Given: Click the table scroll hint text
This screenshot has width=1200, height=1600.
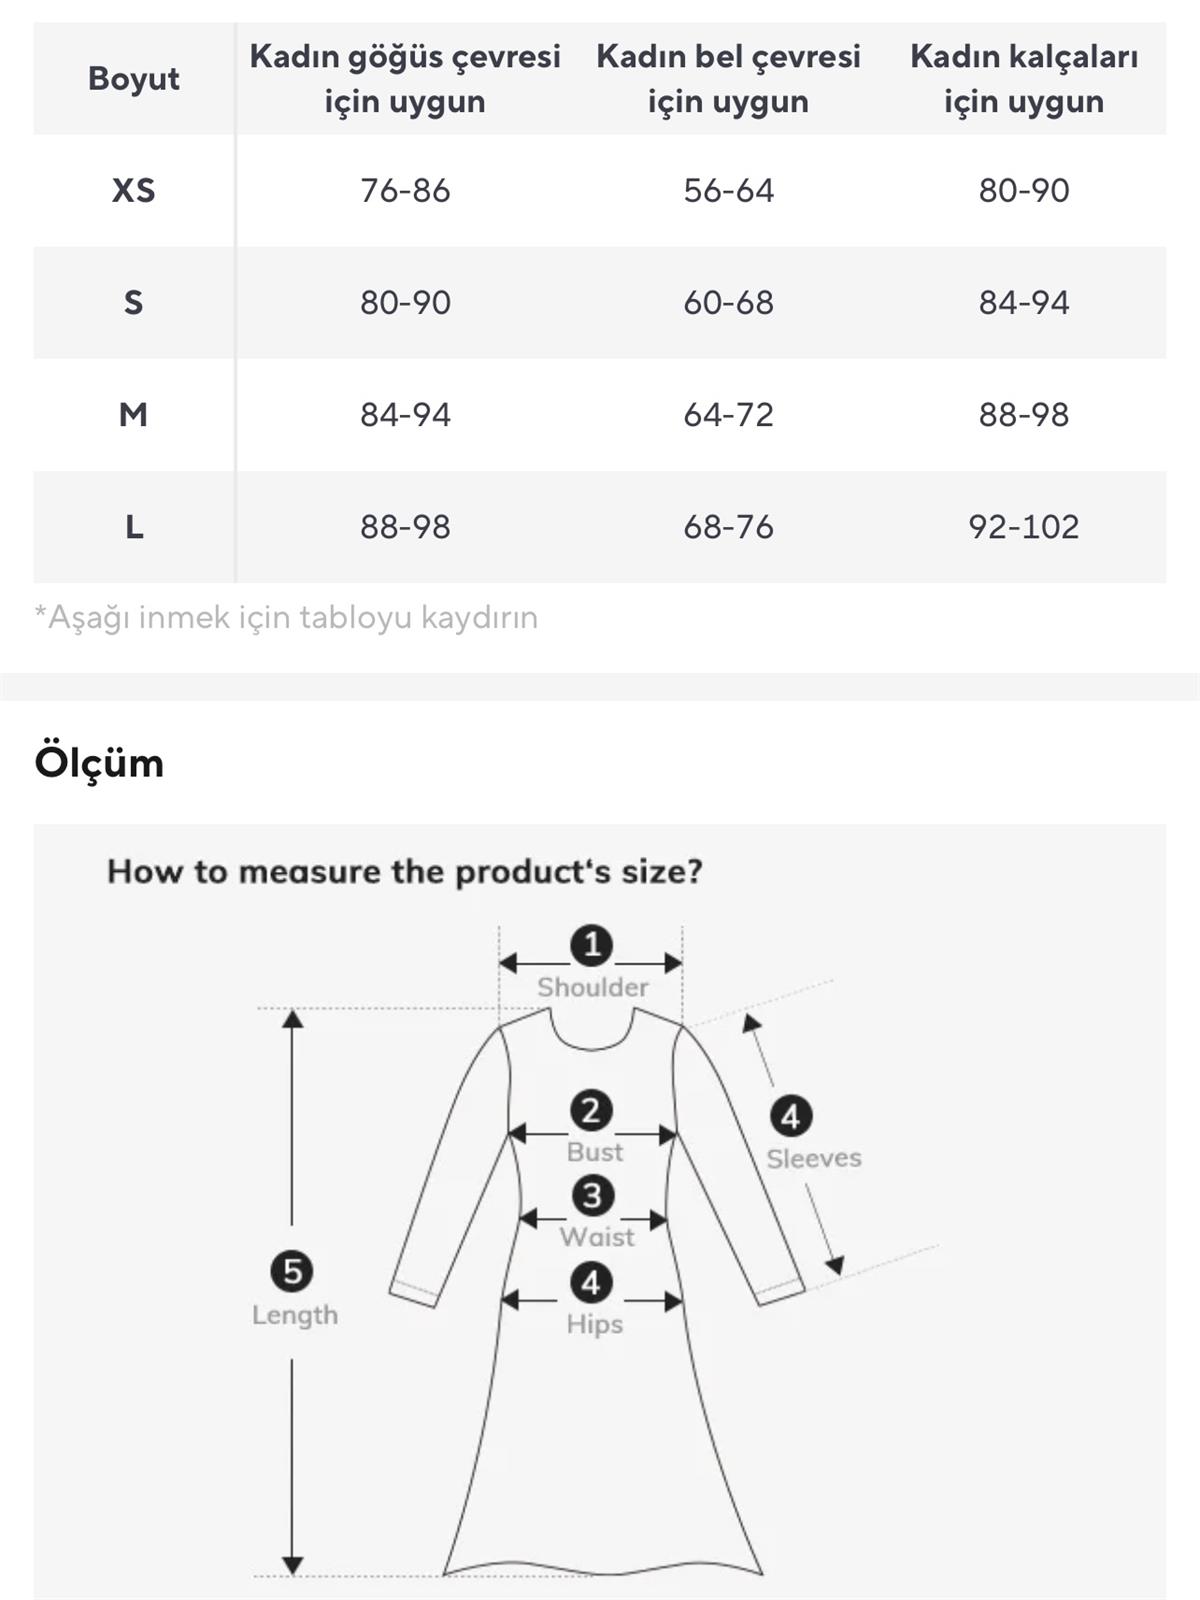Looking at the screenshot, I should (x=286, y=617).
